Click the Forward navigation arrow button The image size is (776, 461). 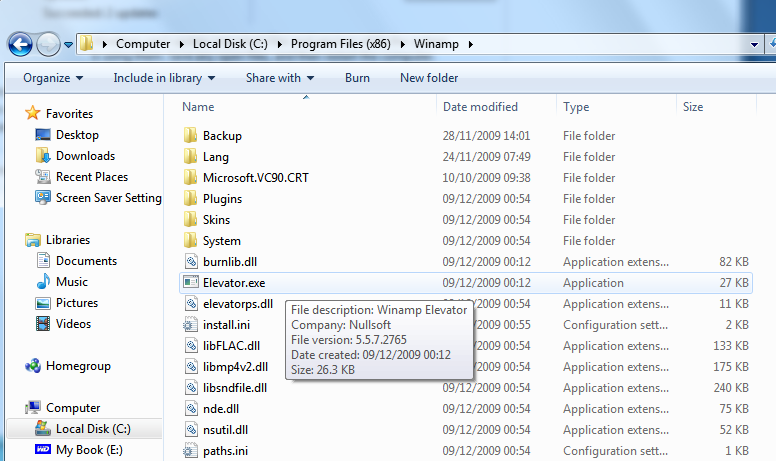click(48, 45)
